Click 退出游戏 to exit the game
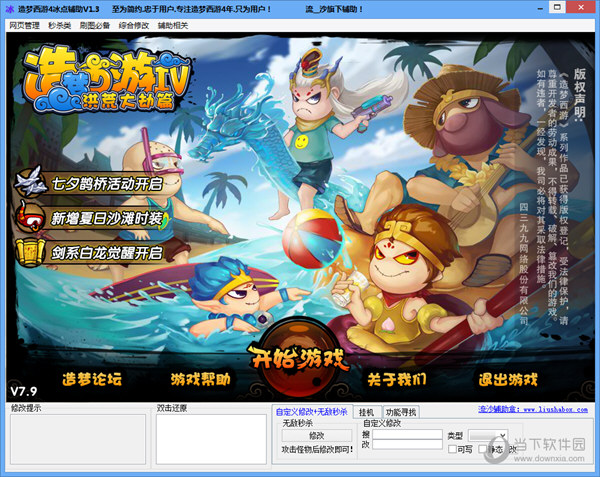 (508, 379)
